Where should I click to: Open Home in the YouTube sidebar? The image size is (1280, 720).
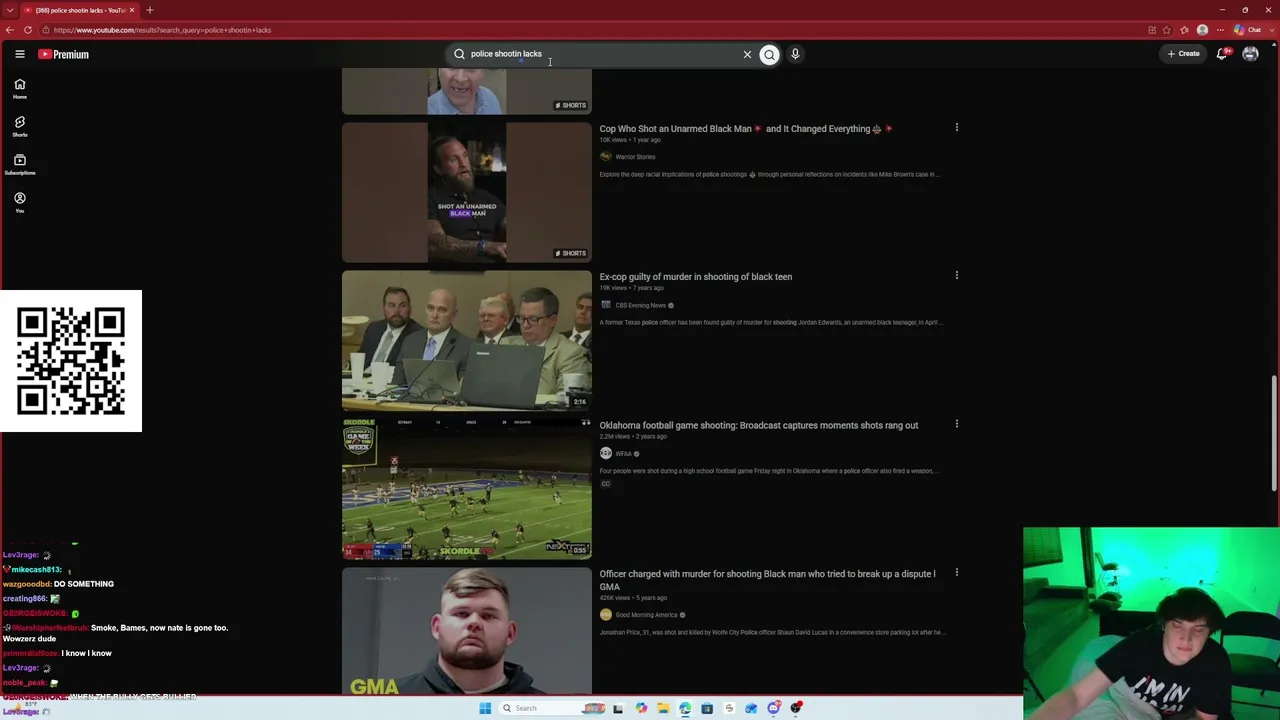pos(20,89)
